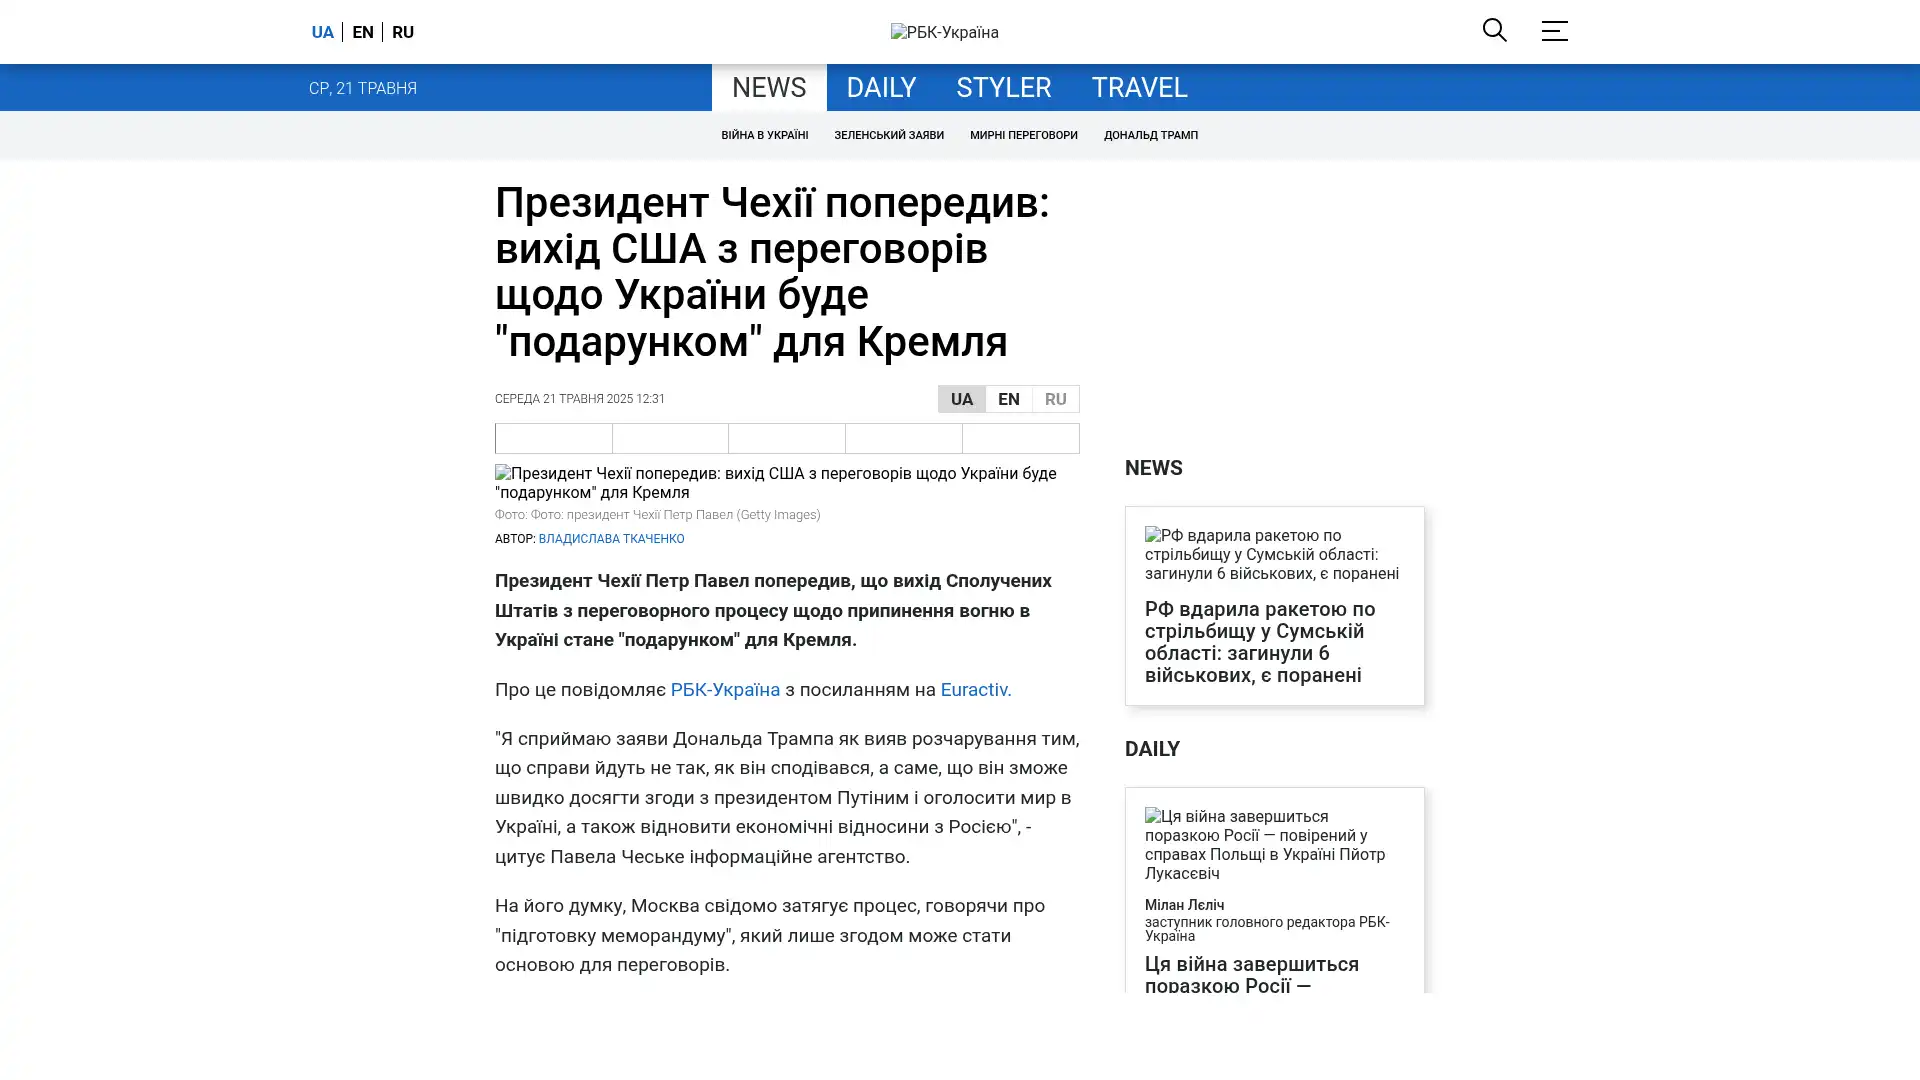Open the Зеленський заяви topic link
This screenshot has height=1080, width=1920.
pos(888,135)
